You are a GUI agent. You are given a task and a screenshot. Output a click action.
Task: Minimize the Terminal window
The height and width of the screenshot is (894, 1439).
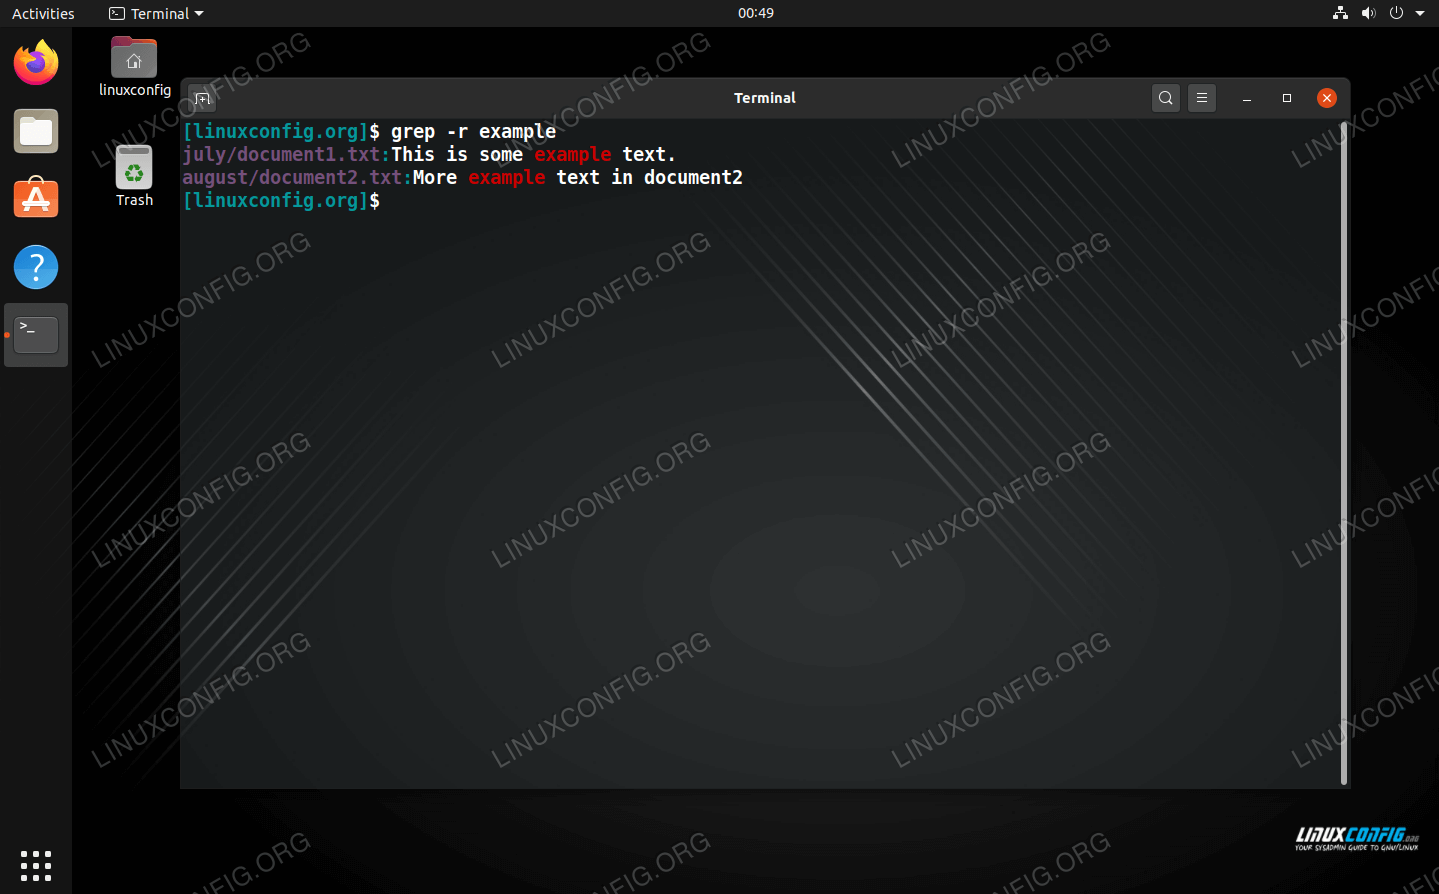(1247, 98)
